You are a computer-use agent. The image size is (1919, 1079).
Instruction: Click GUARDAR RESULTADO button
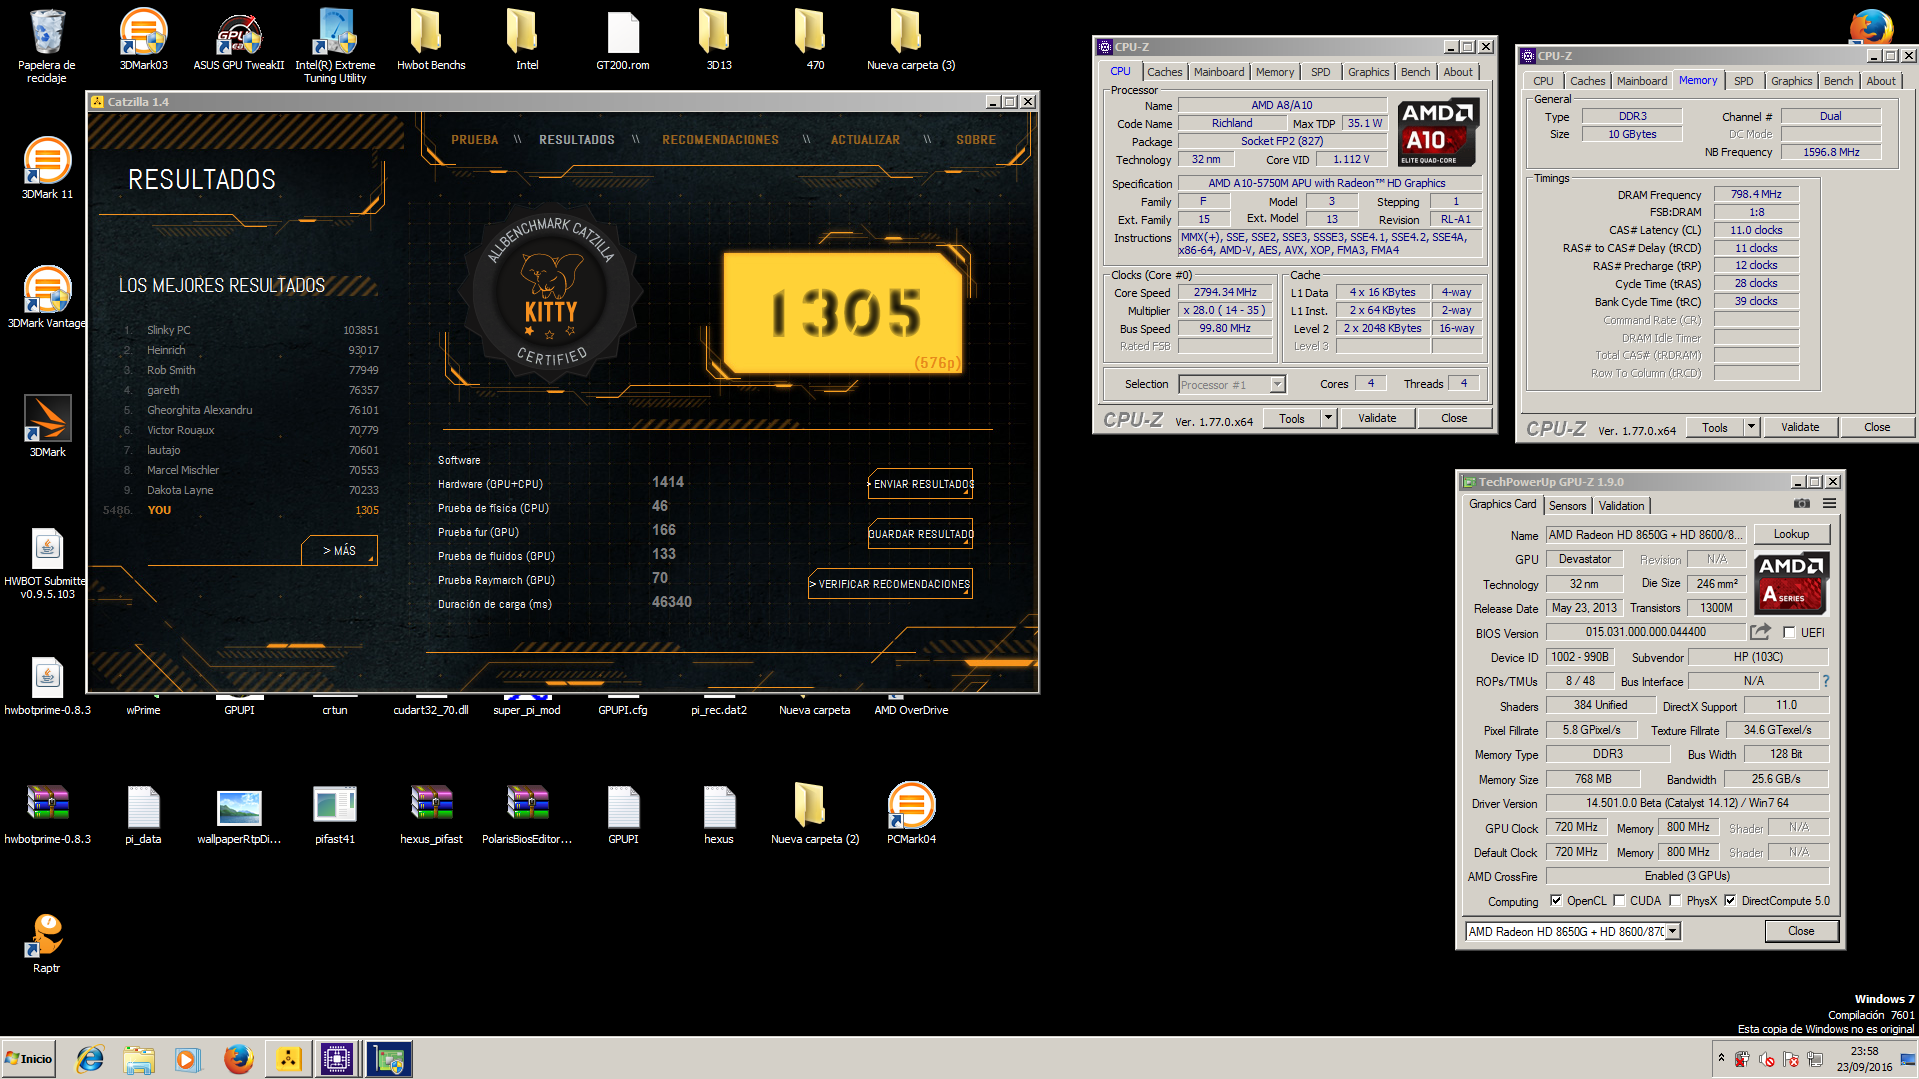point(920,534)
